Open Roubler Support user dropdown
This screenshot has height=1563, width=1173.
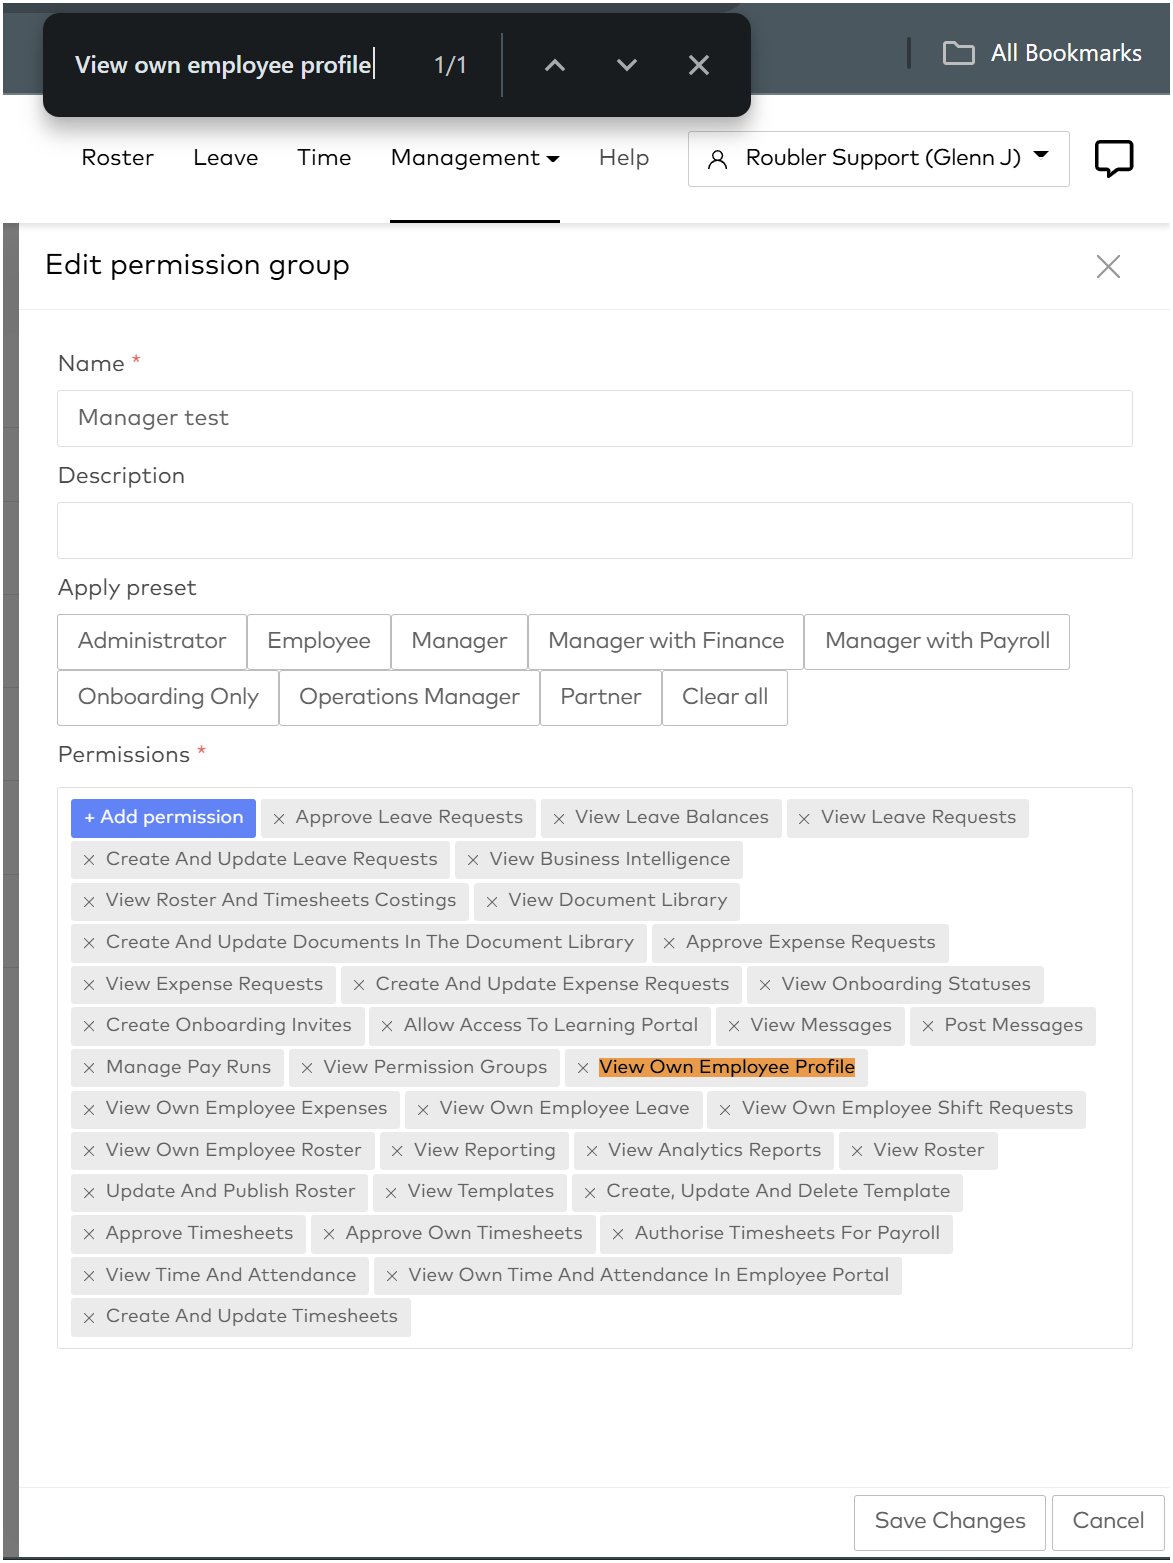[x=878, y=158]
